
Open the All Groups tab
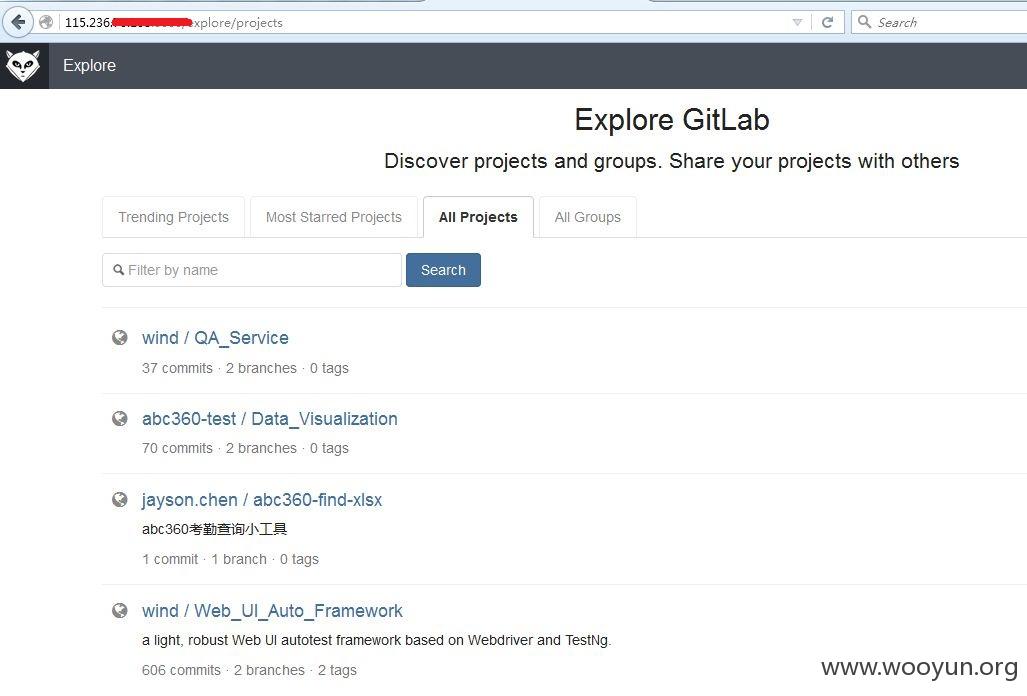coord(588,217)
